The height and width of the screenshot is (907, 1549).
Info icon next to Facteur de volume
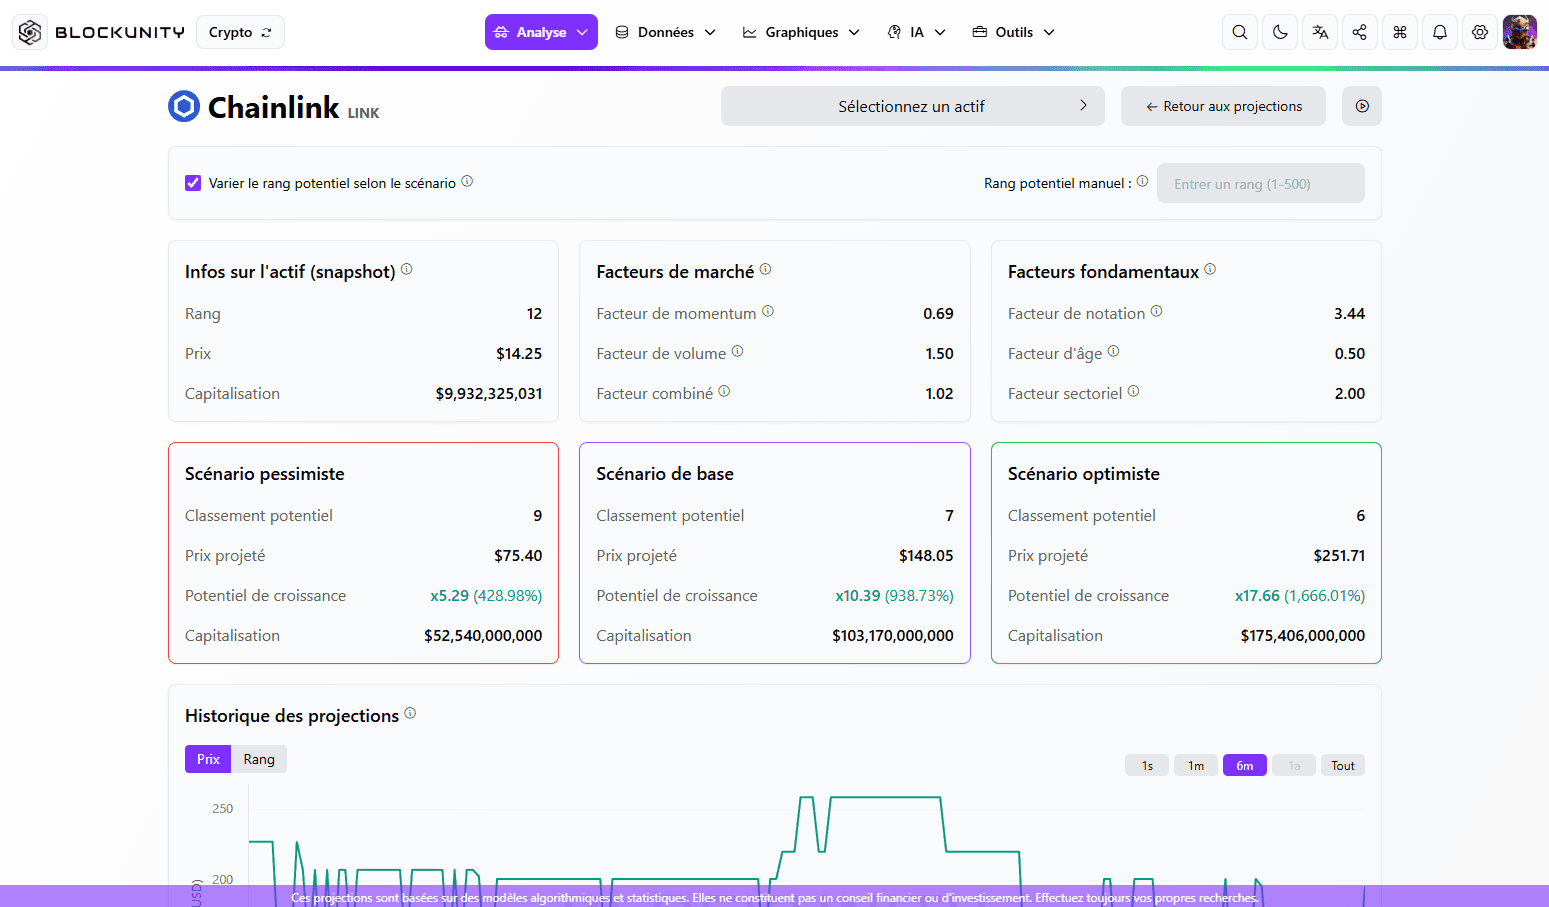pos(737,351)
